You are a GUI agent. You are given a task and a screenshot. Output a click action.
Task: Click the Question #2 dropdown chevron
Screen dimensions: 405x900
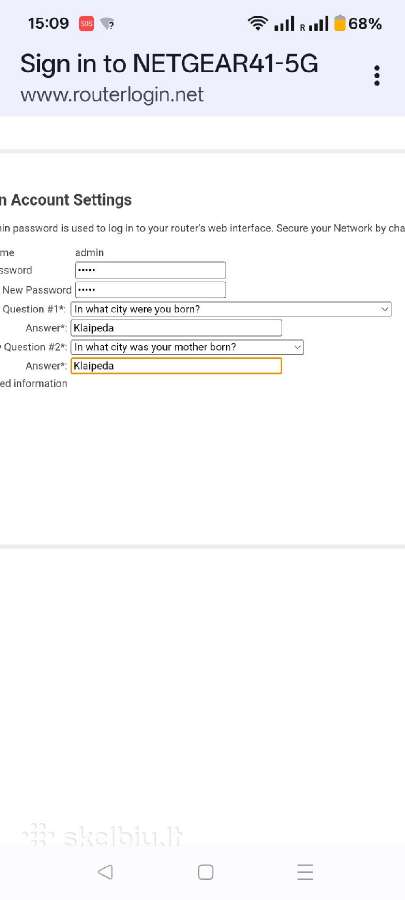(x=297, y=347)
